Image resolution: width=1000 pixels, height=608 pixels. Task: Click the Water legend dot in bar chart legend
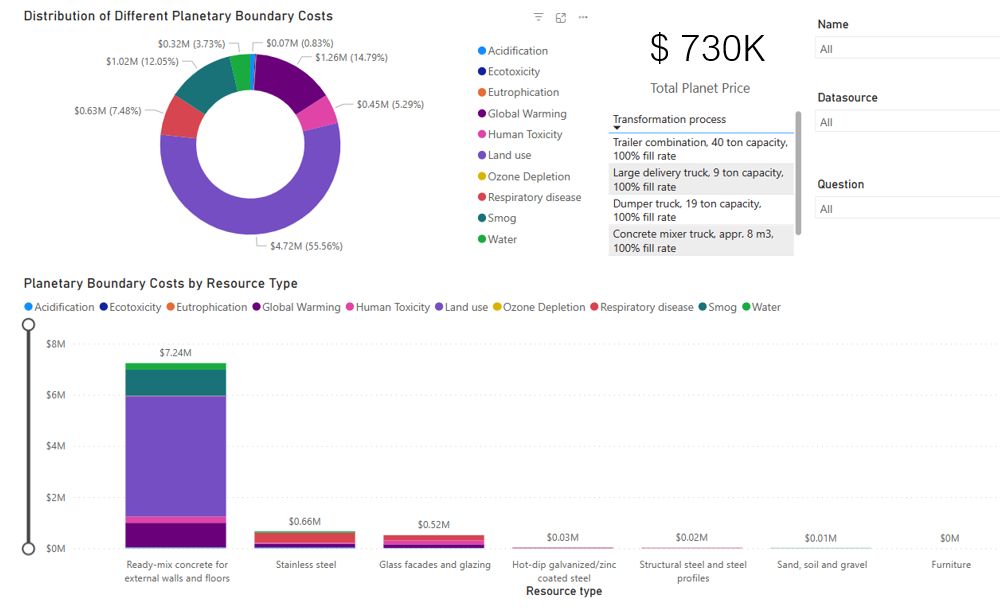[x=746, y=307]
